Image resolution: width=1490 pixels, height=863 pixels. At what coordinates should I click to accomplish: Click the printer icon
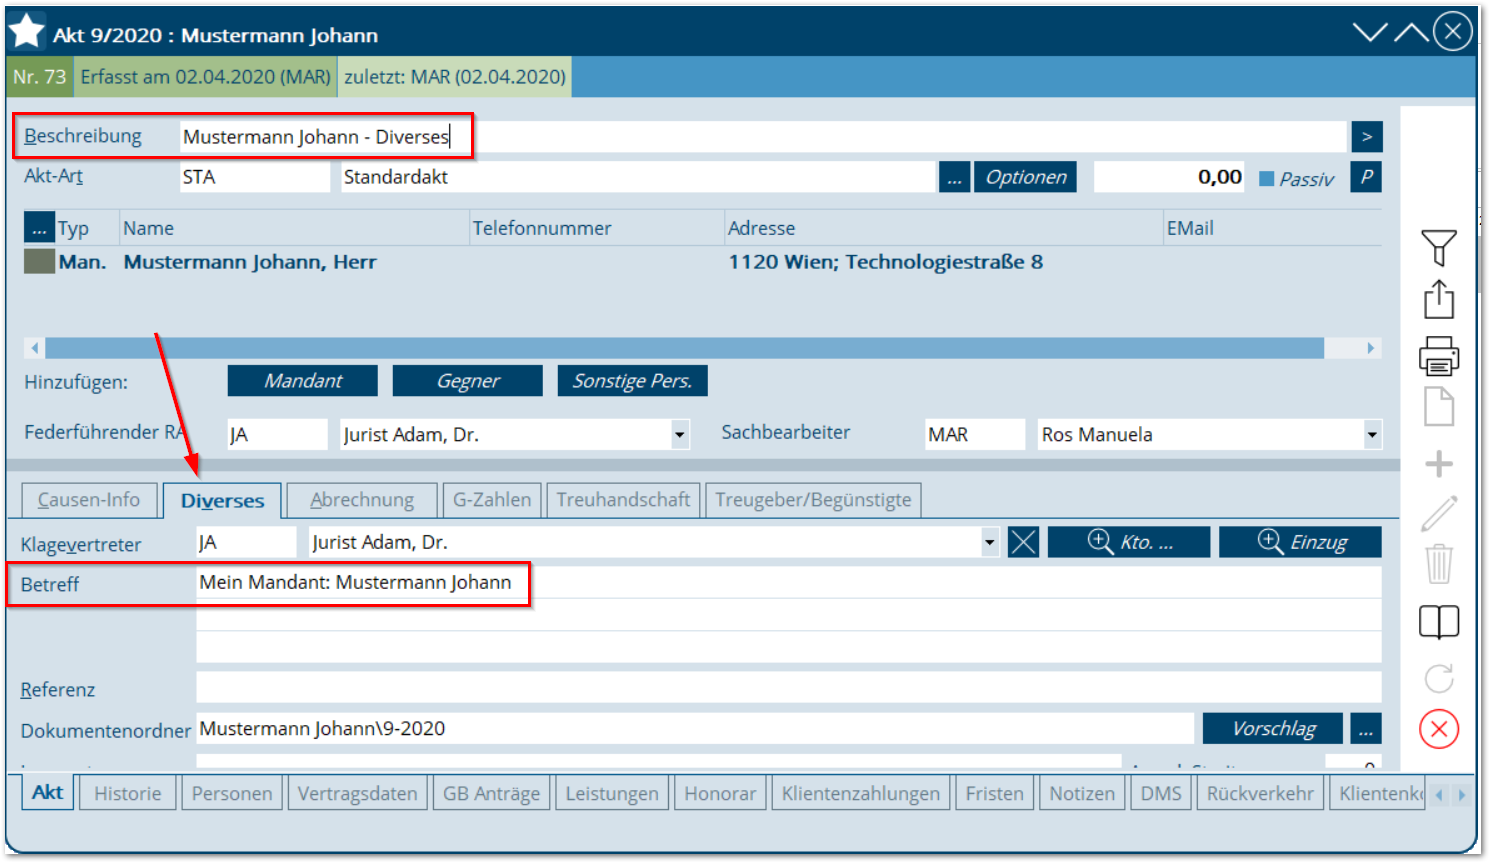click(1439, 355)
